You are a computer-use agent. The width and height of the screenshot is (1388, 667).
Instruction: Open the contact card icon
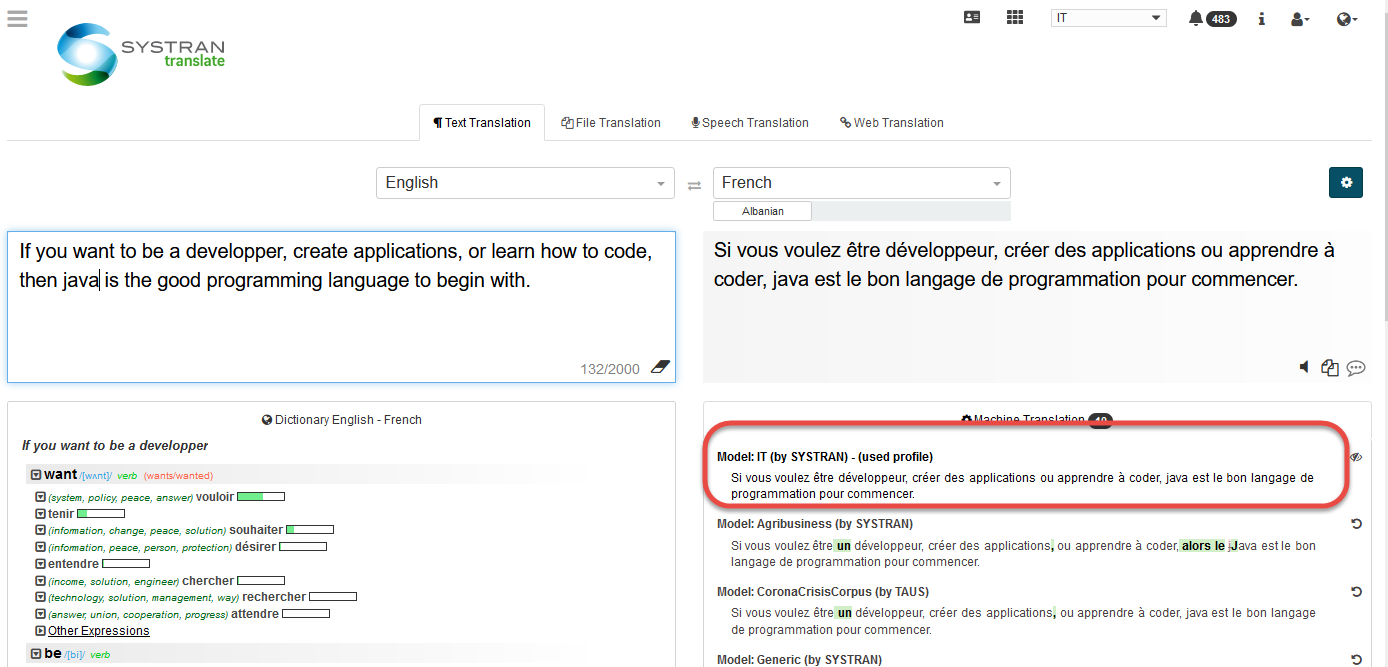(972, 17)
